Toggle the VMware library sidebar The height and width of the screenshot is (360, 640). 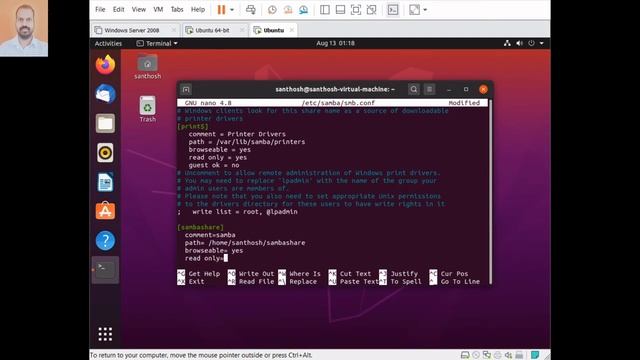click(x=325, y=10)
